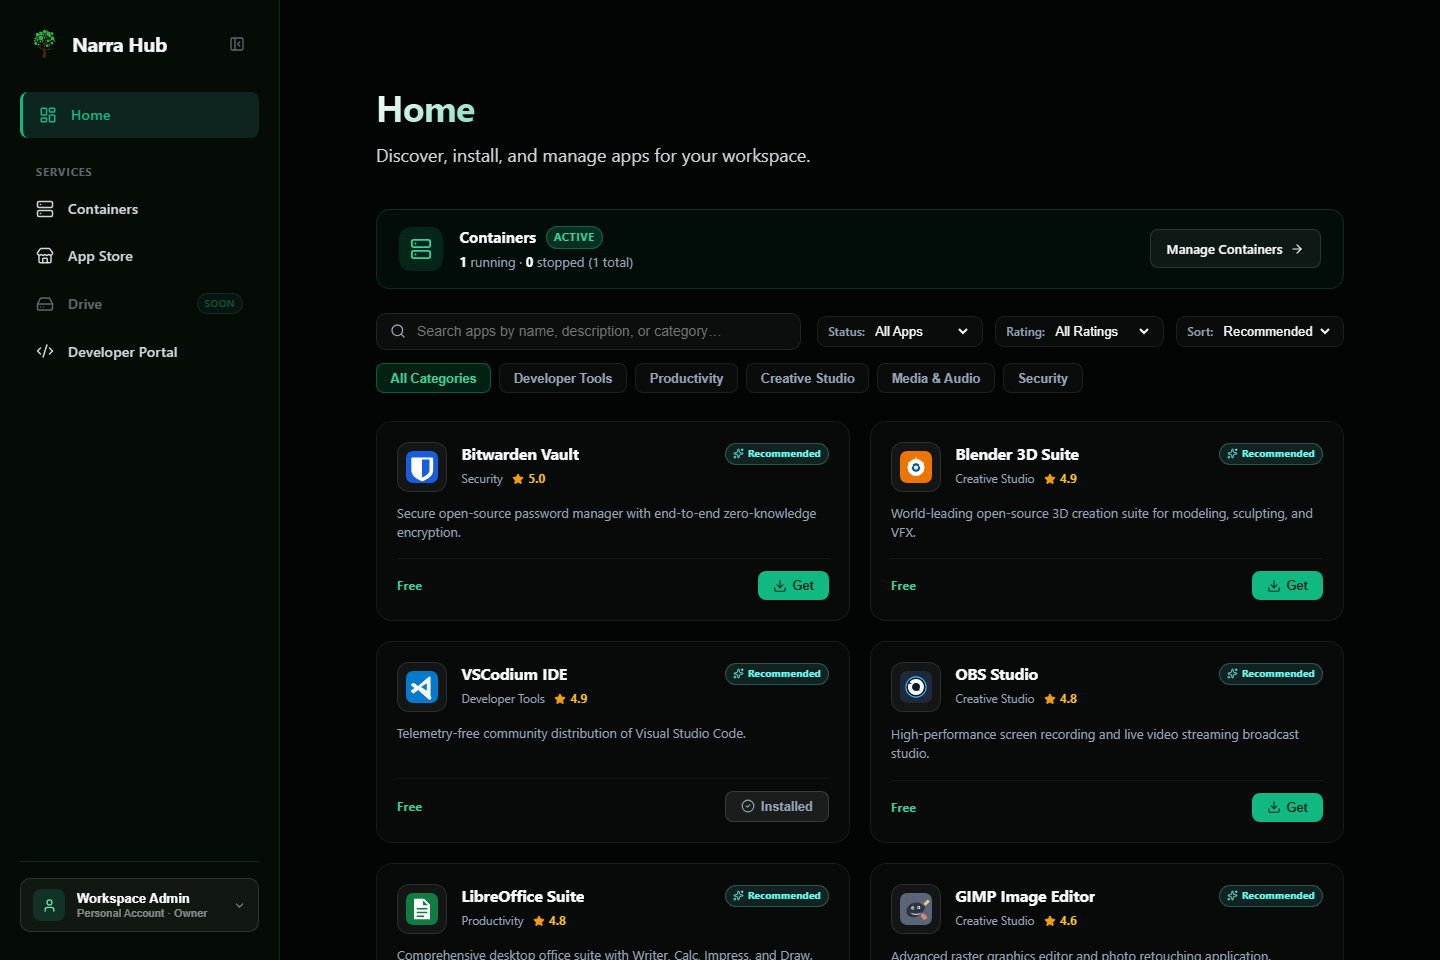1440x960 pixels.
Task: Click the Bitwarden Vault title
Action: (x=520, y=454)
